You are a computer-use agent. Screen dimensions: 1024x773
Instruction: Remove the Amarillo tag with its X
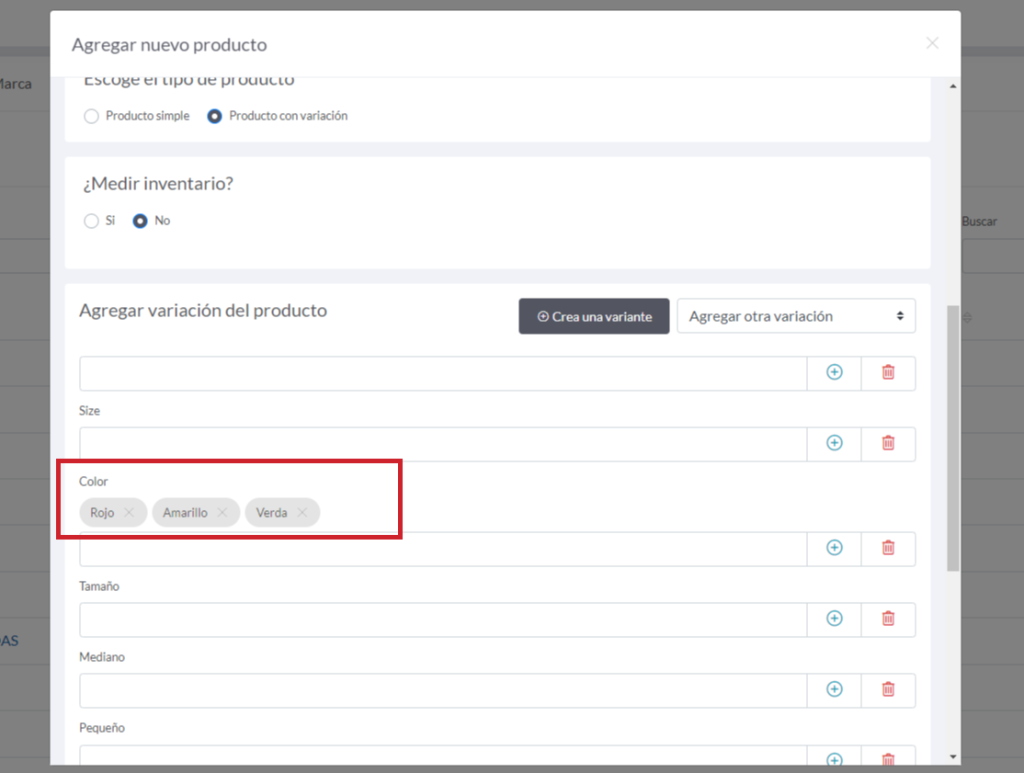tap(222, 513)
